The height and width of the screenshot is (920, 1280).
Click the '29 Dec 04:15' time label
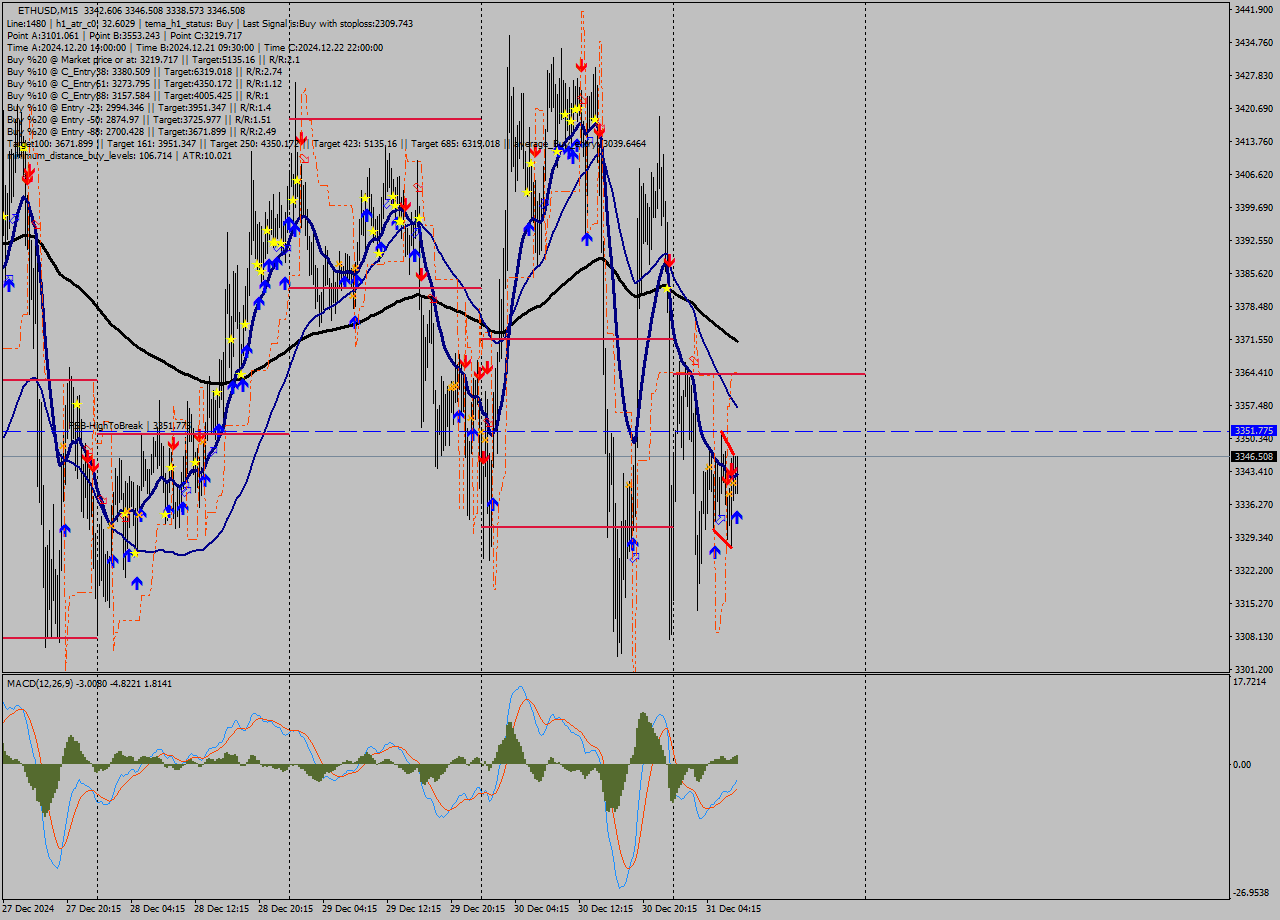350,909
